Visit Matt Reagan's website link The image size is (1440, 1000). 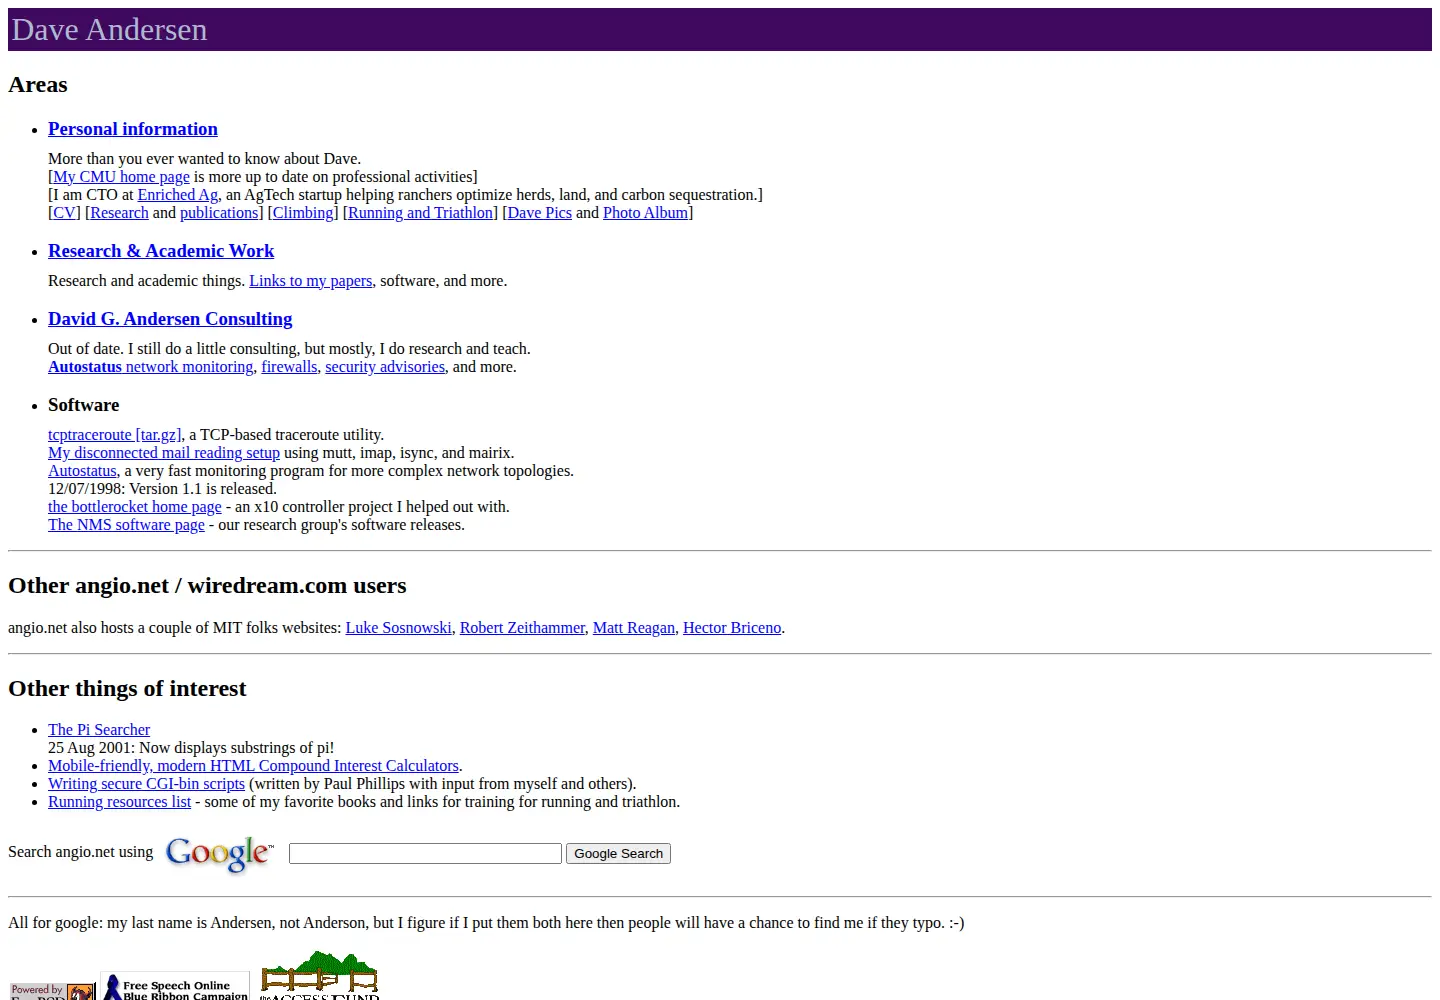coord(634,628)
